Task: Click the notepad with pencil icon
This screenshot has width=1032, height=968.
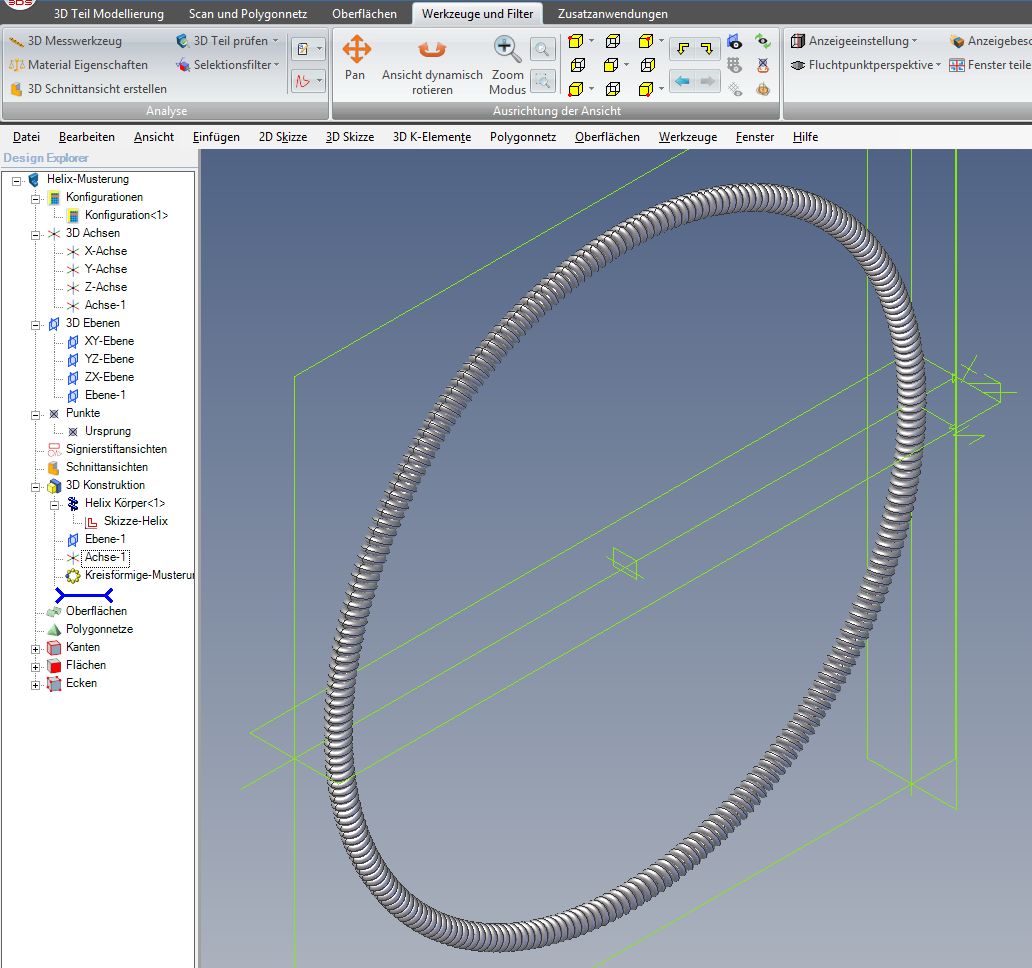Action: pyautogui.click(x=303, y=49)
